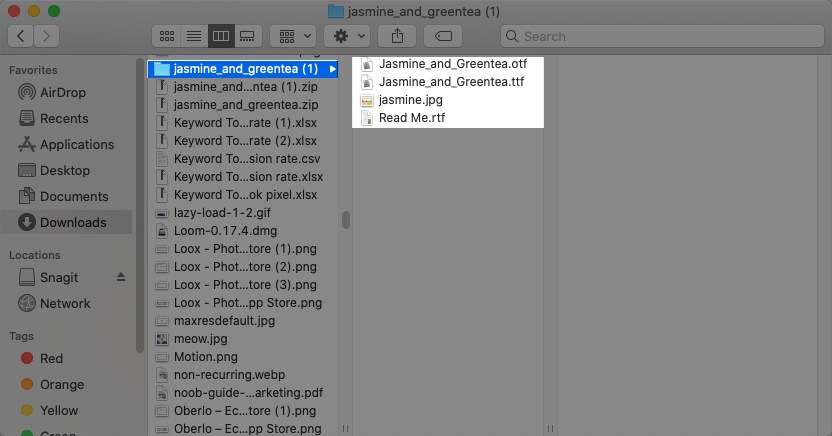Switch to gallery view
The image size is (832, 436).
(x=247, y=36)
